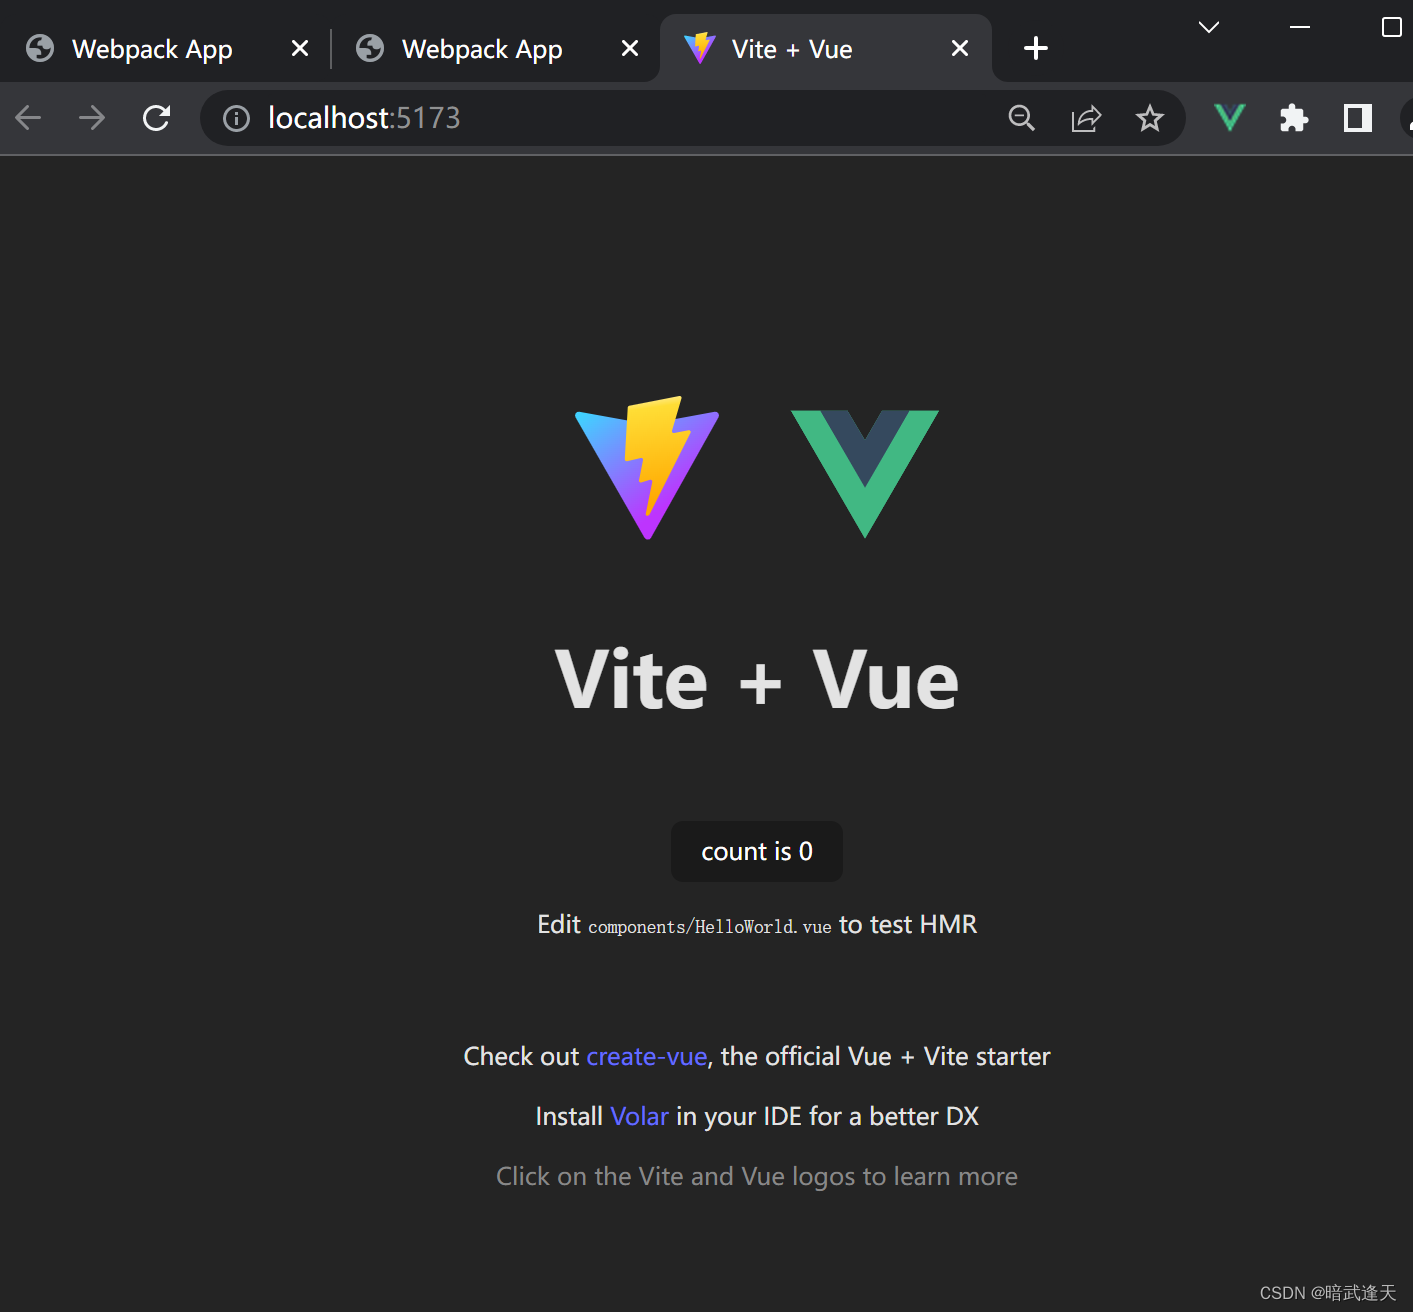Open the create-vue link
The height and width of the screenshot is (1312, 1413).
point(647,1057)
